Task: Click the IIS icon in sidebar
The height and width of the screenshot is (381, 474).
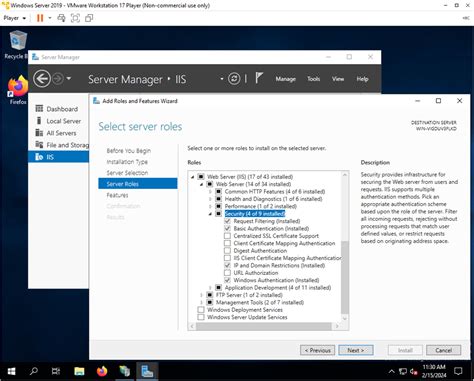Action: (39, 157)
